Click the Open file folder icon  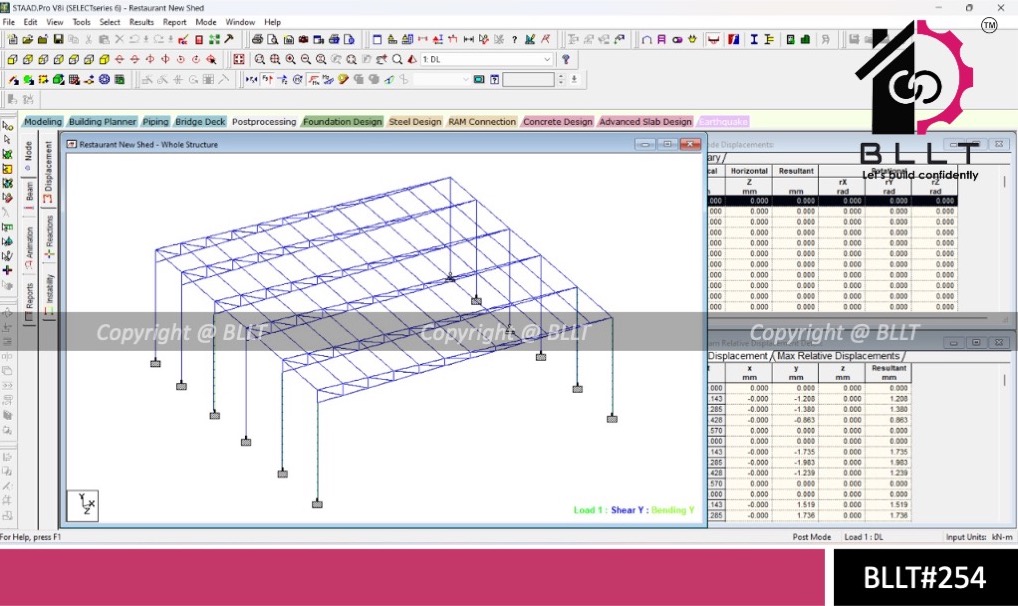(x=27, y=40)
